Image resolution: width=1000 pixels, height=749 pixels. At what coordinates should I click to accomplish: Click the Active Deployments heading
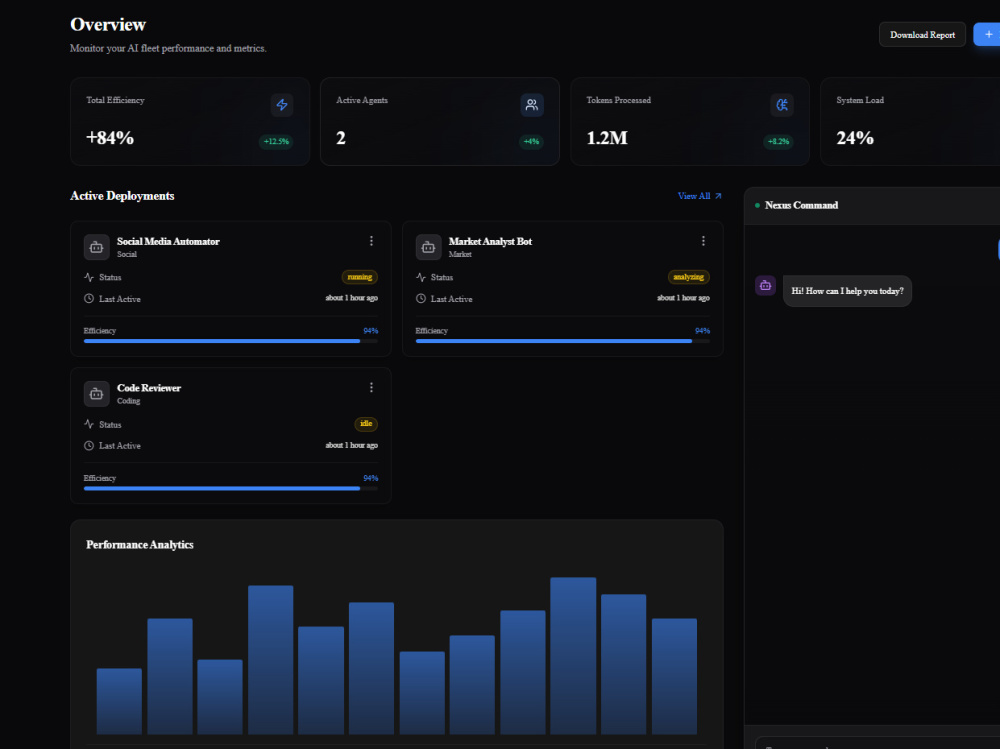(x=122, y=196)
